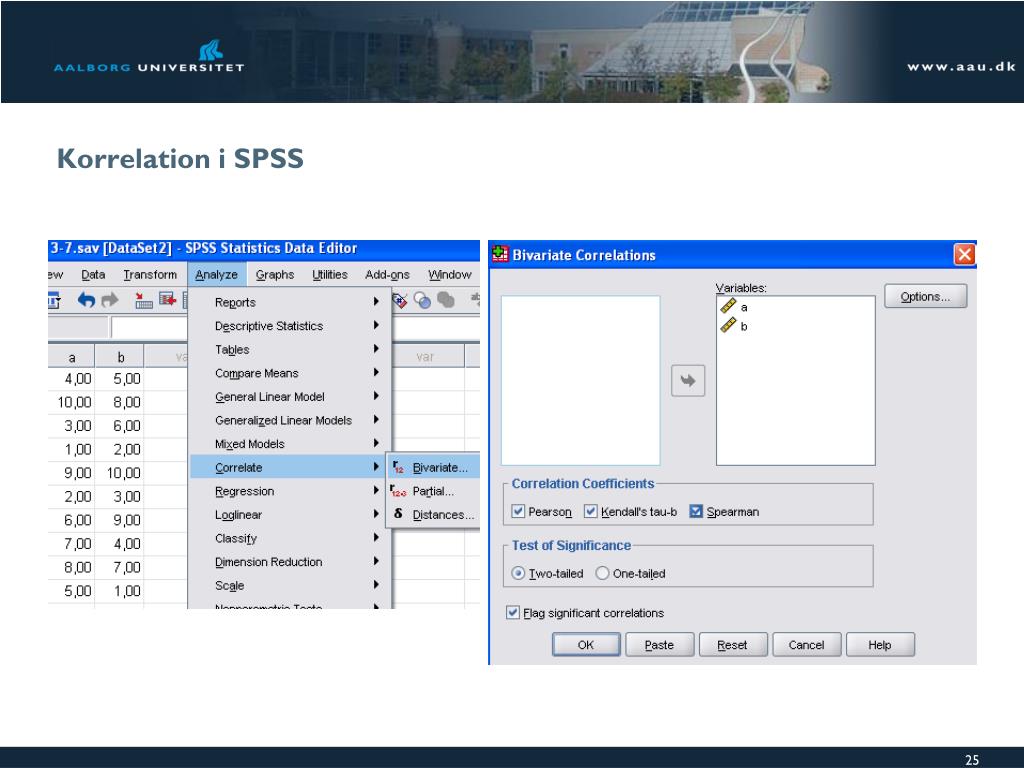The width and height of the screenshot is (1024, 768).
Task: Click the www.aau.dk text
Action: [x=961, y=67]
